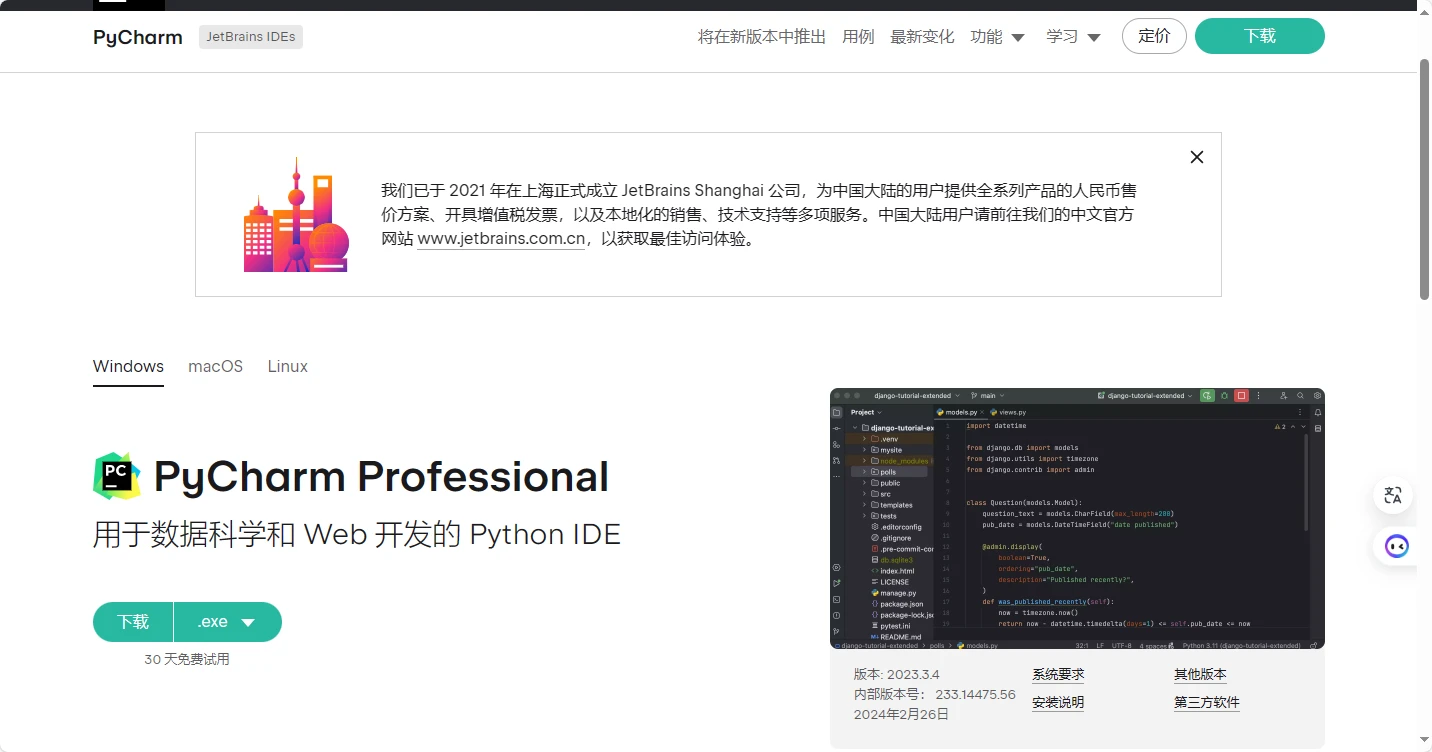This screenshot has width=1432, height=752.
Task: Switch to the macOS tab
Action: pos(216,366)
